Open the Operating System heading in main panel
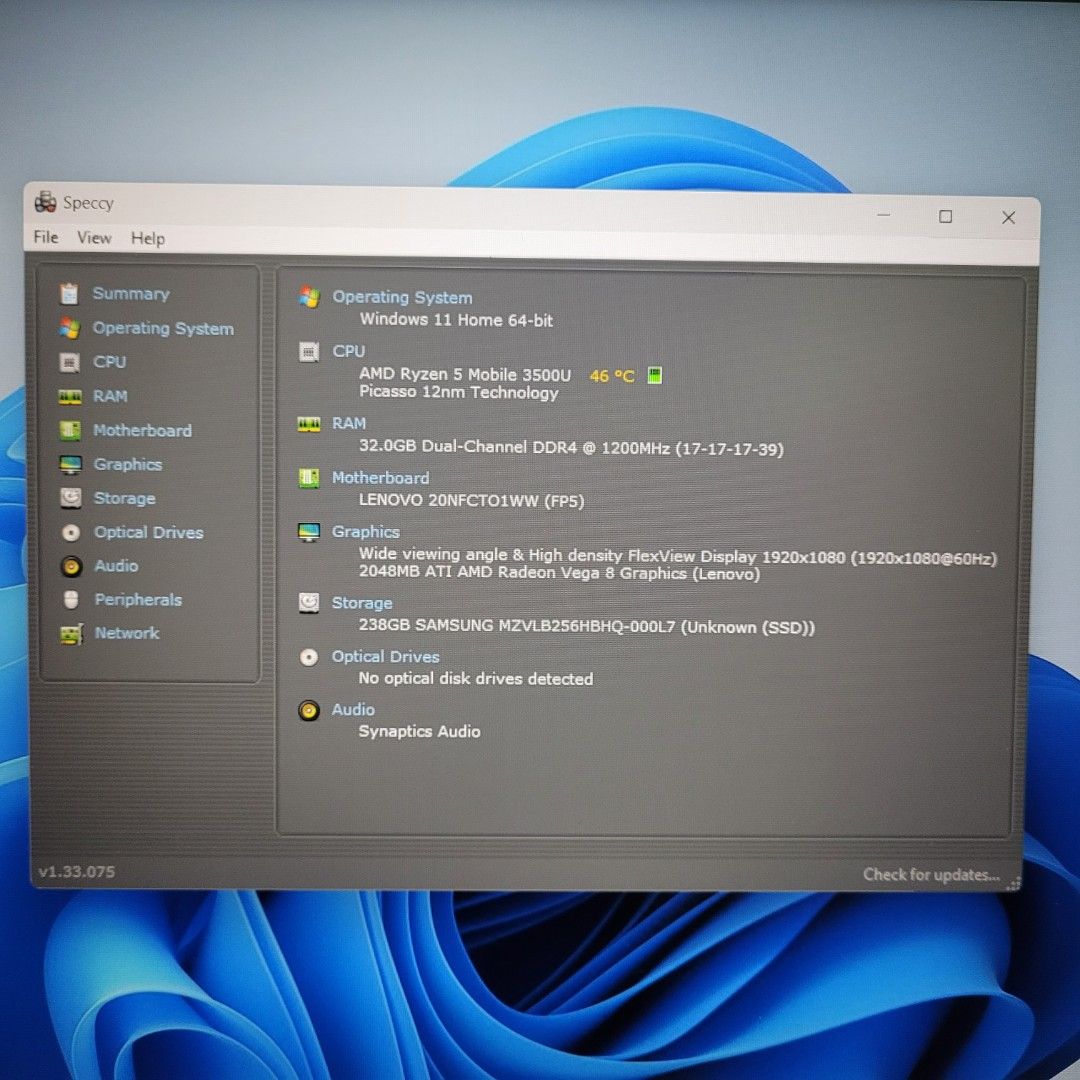The width and height of the screenshot is (1080, 1080). 402,297
